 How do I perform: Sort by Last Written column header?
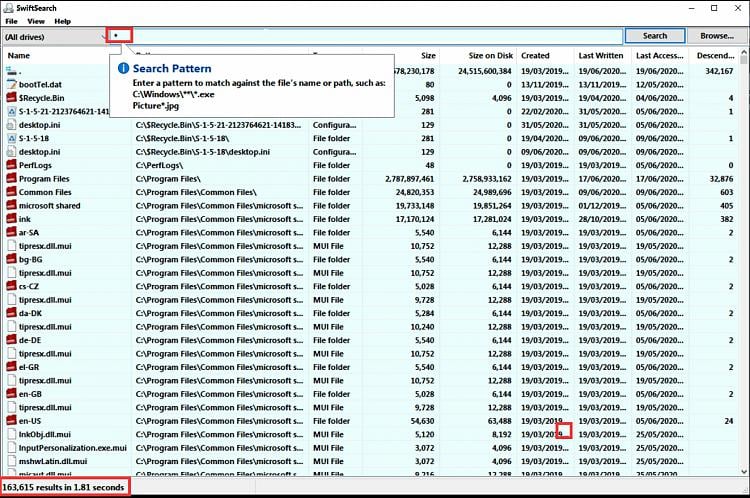pos(601,55)
